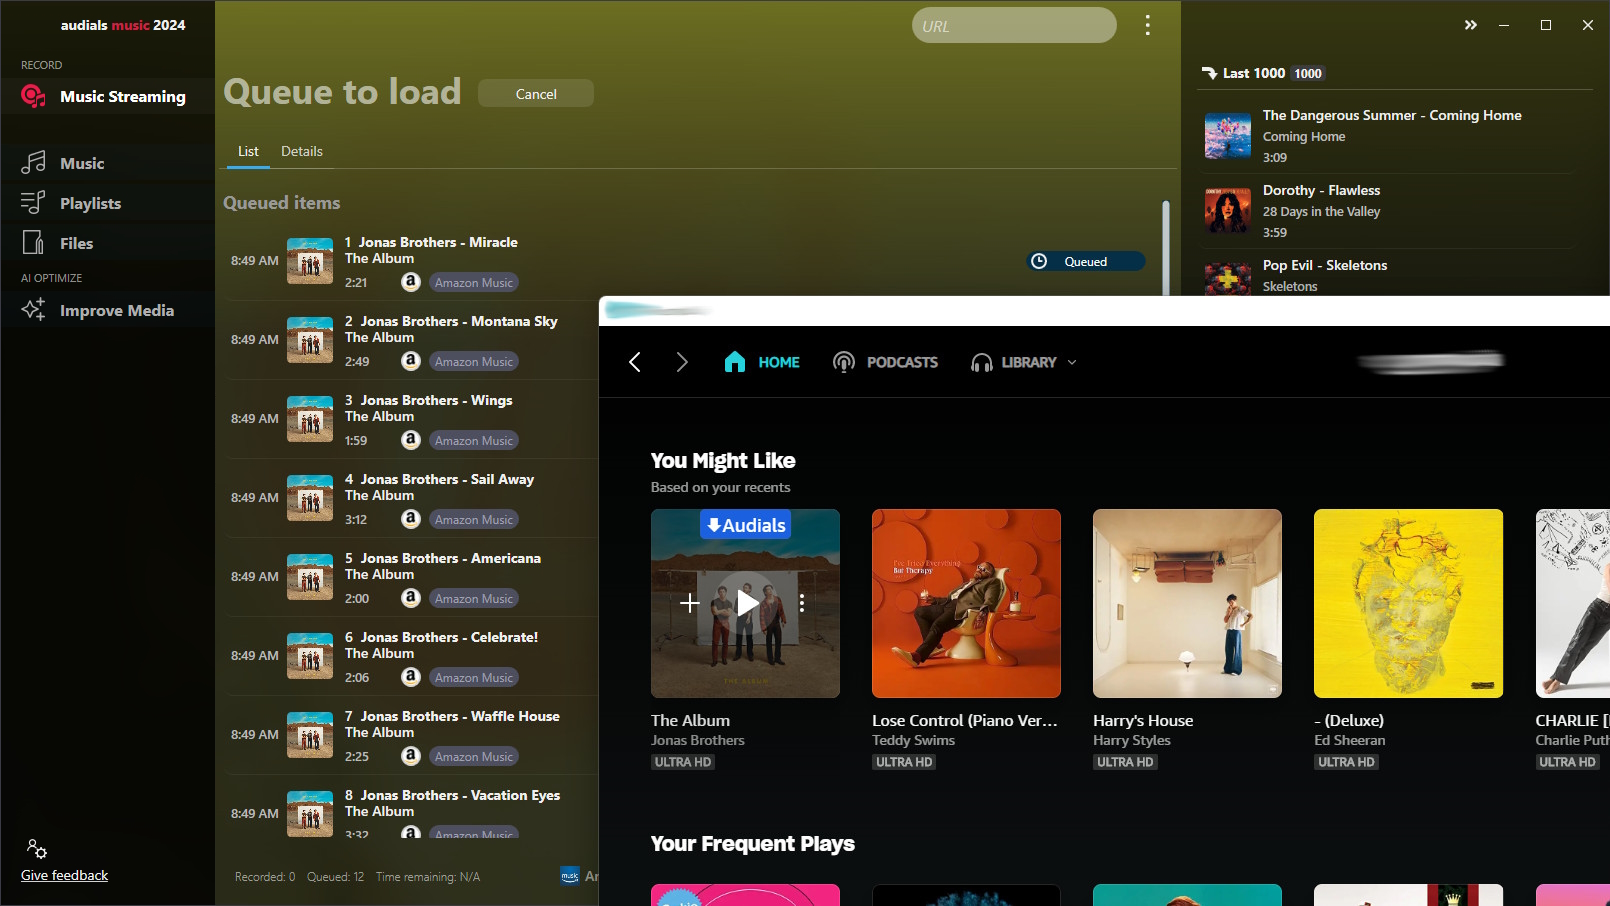Click the Last 1000 arrow icon
The height and width of the screenshot is (906, 1610).
pyautogui.click(x=1209, y=73)
